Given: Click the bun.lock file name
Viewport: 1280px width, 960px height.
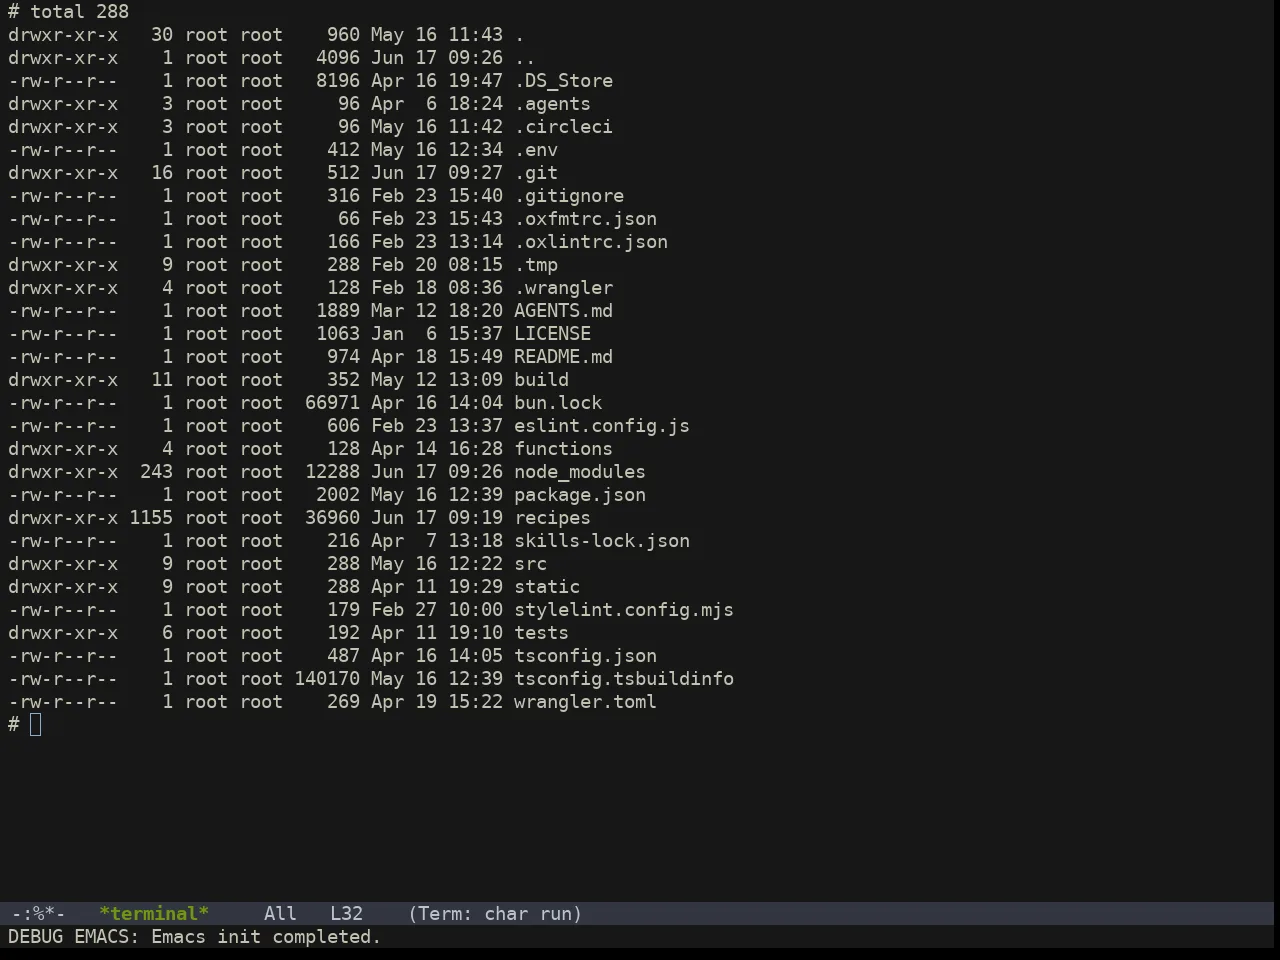Looking at the screenshot, I should point(558,403).
